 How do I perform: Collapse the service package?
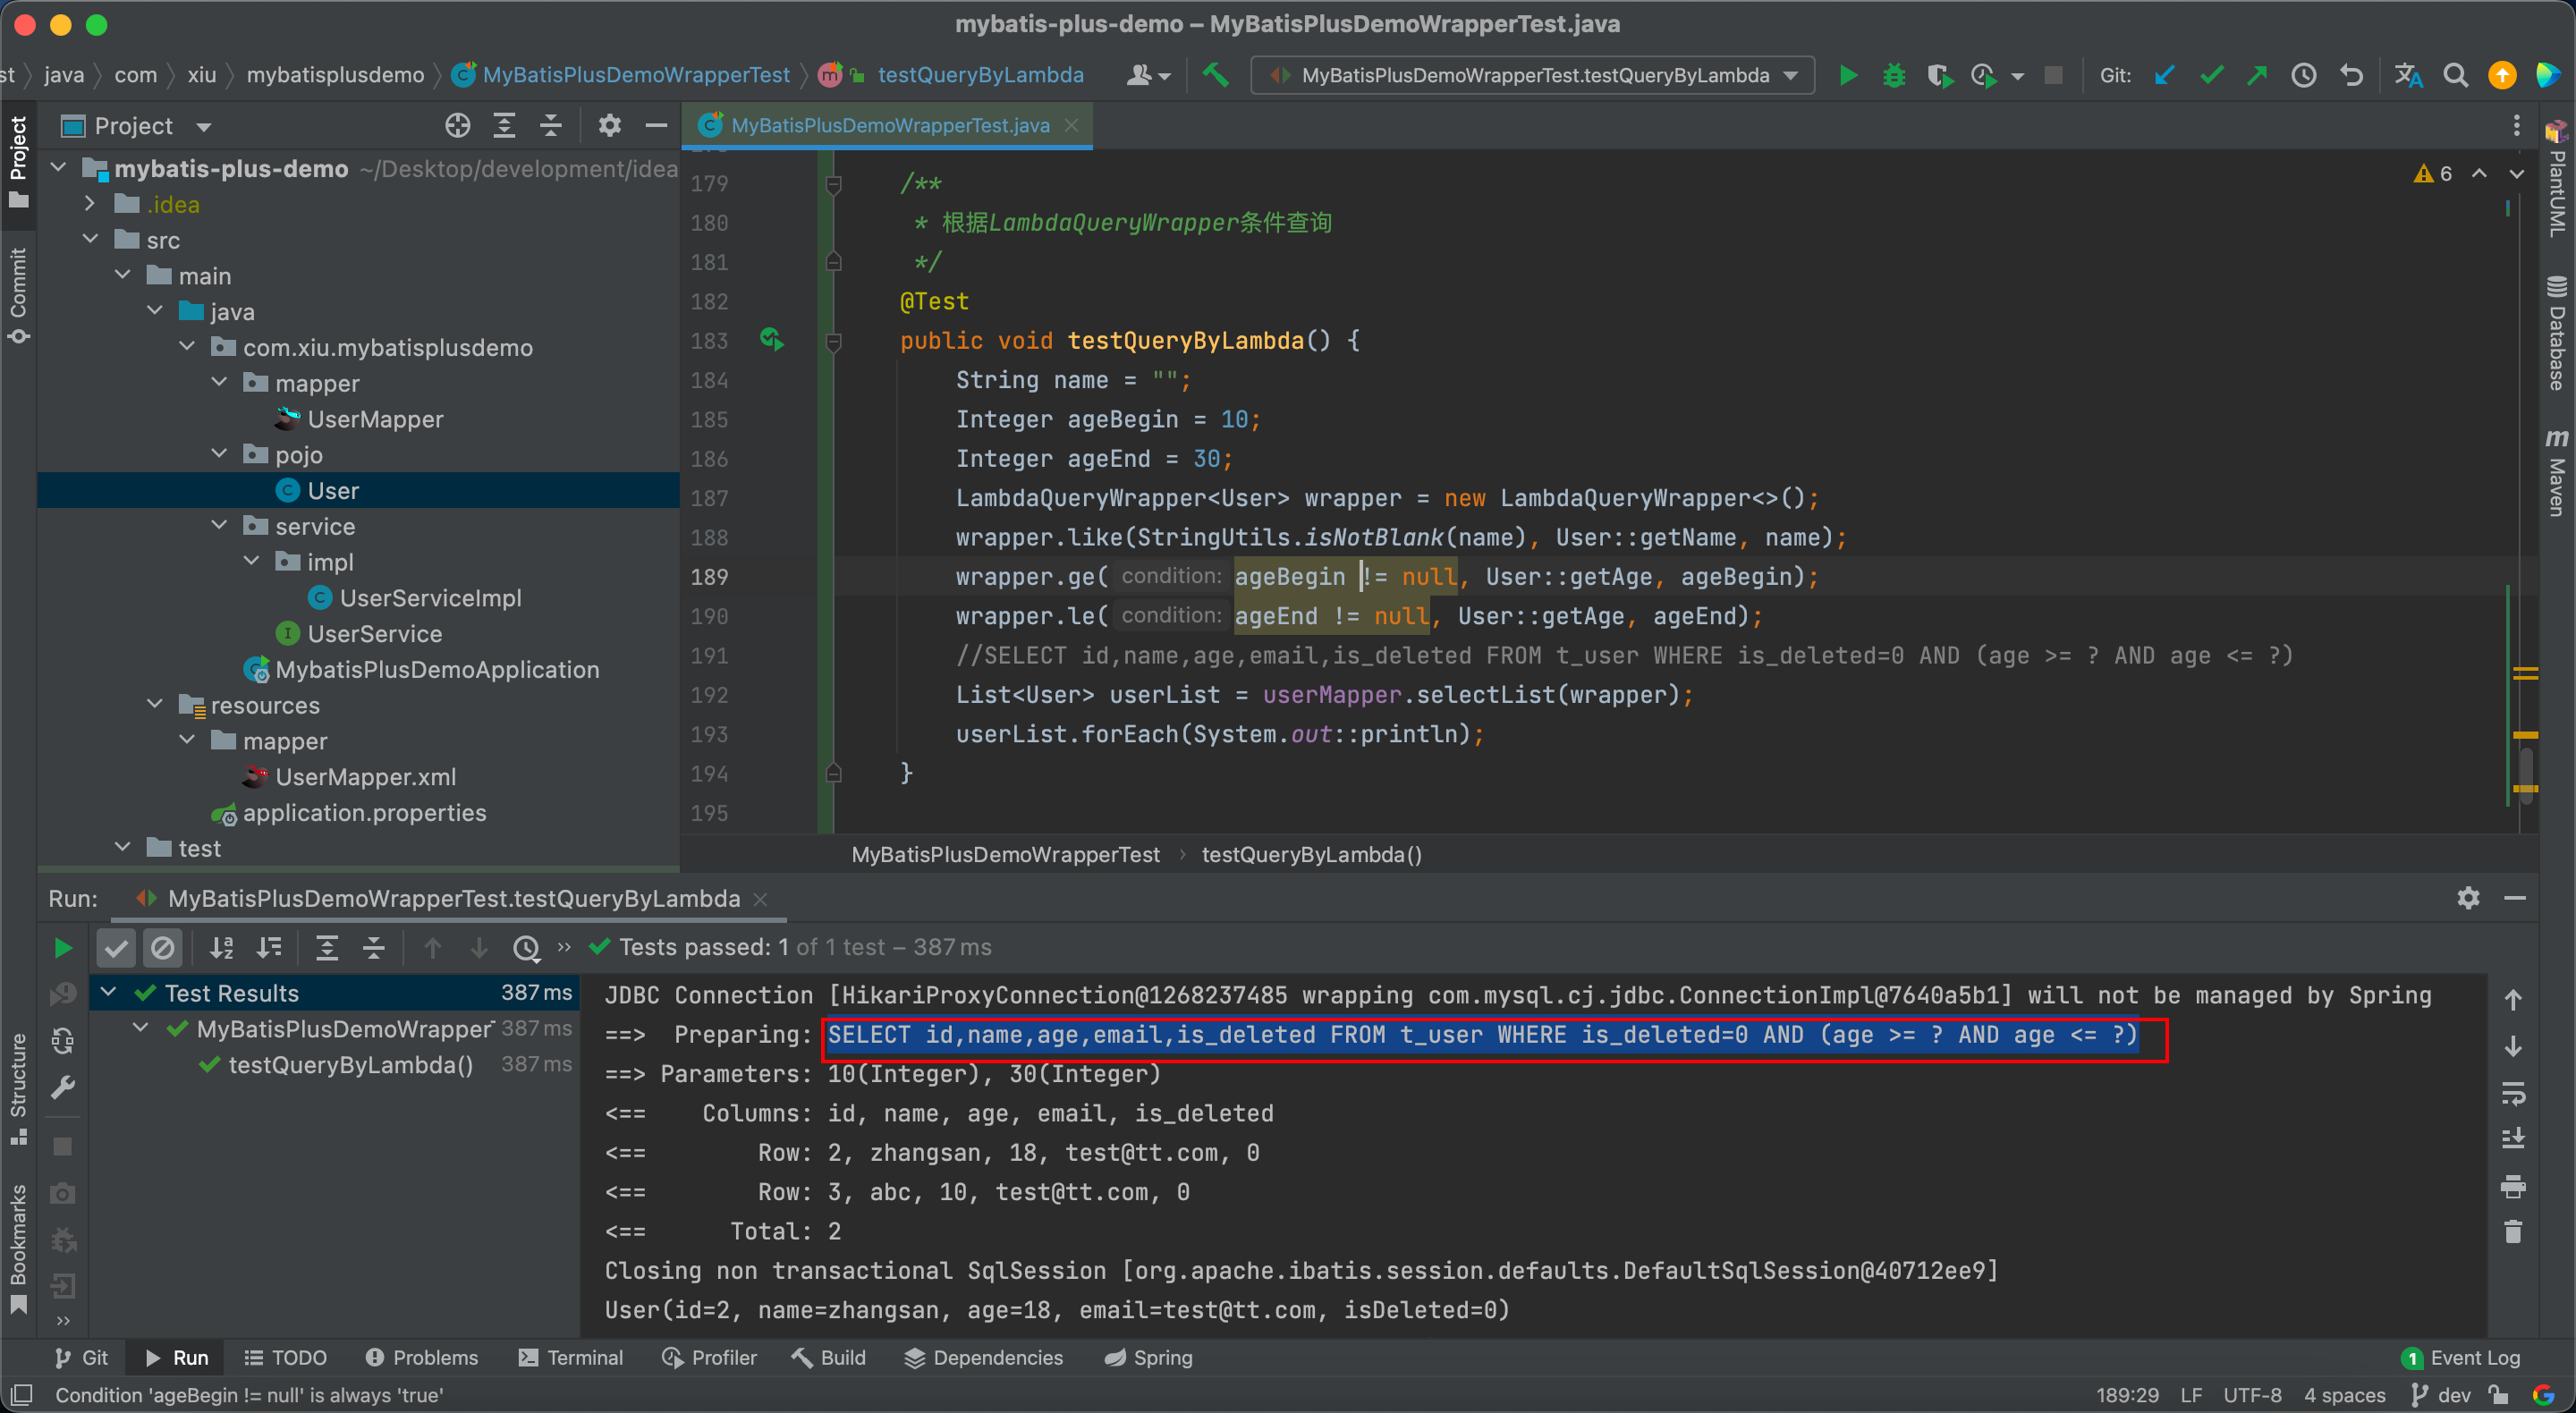[219, 526]
